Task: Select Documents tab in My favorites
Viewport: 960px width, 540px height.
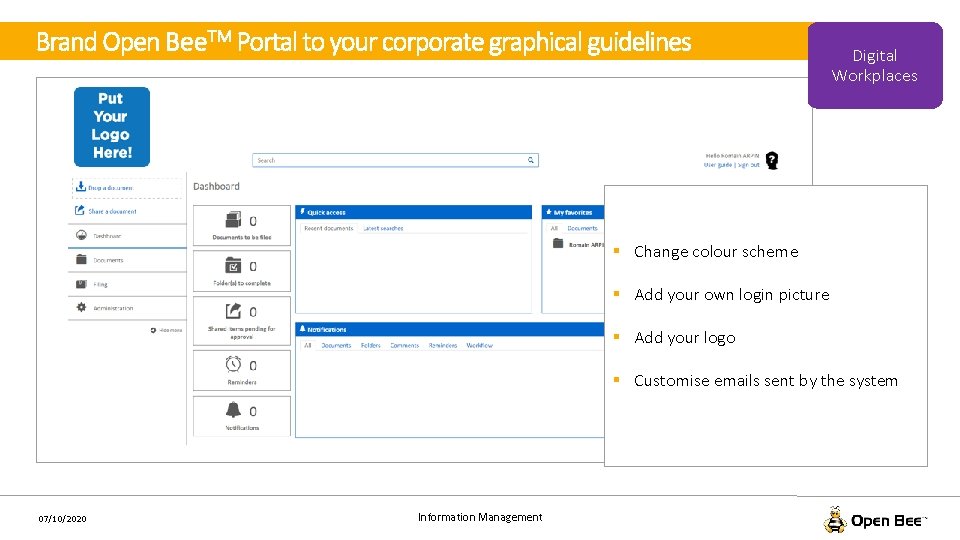Action: click(x=582, y=228)
